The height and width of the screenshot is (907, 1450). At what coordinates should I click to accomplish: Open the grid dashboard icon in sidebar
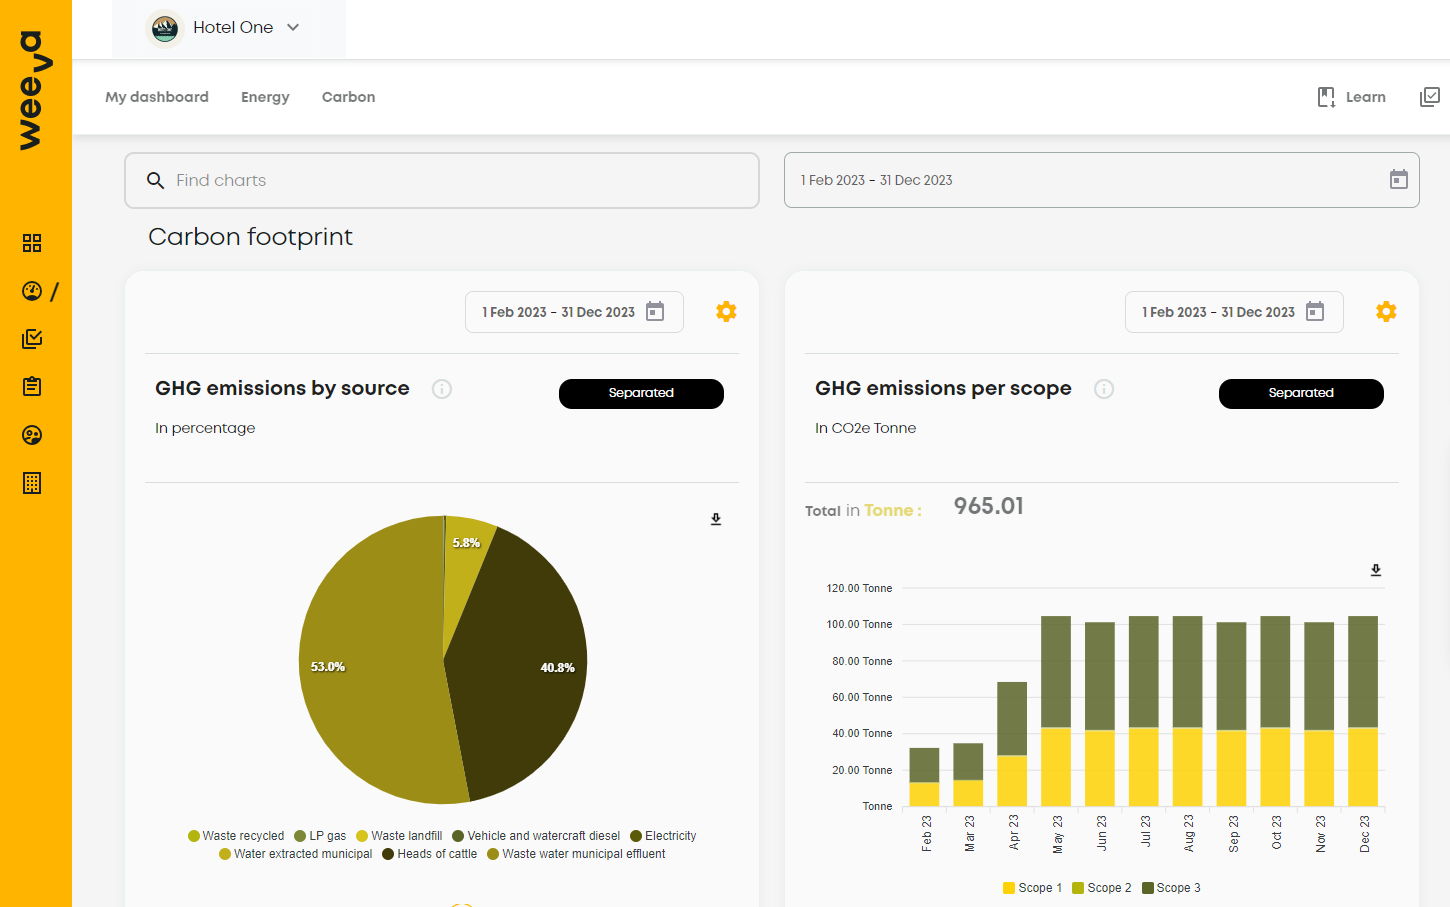click(x=32, y=243)
